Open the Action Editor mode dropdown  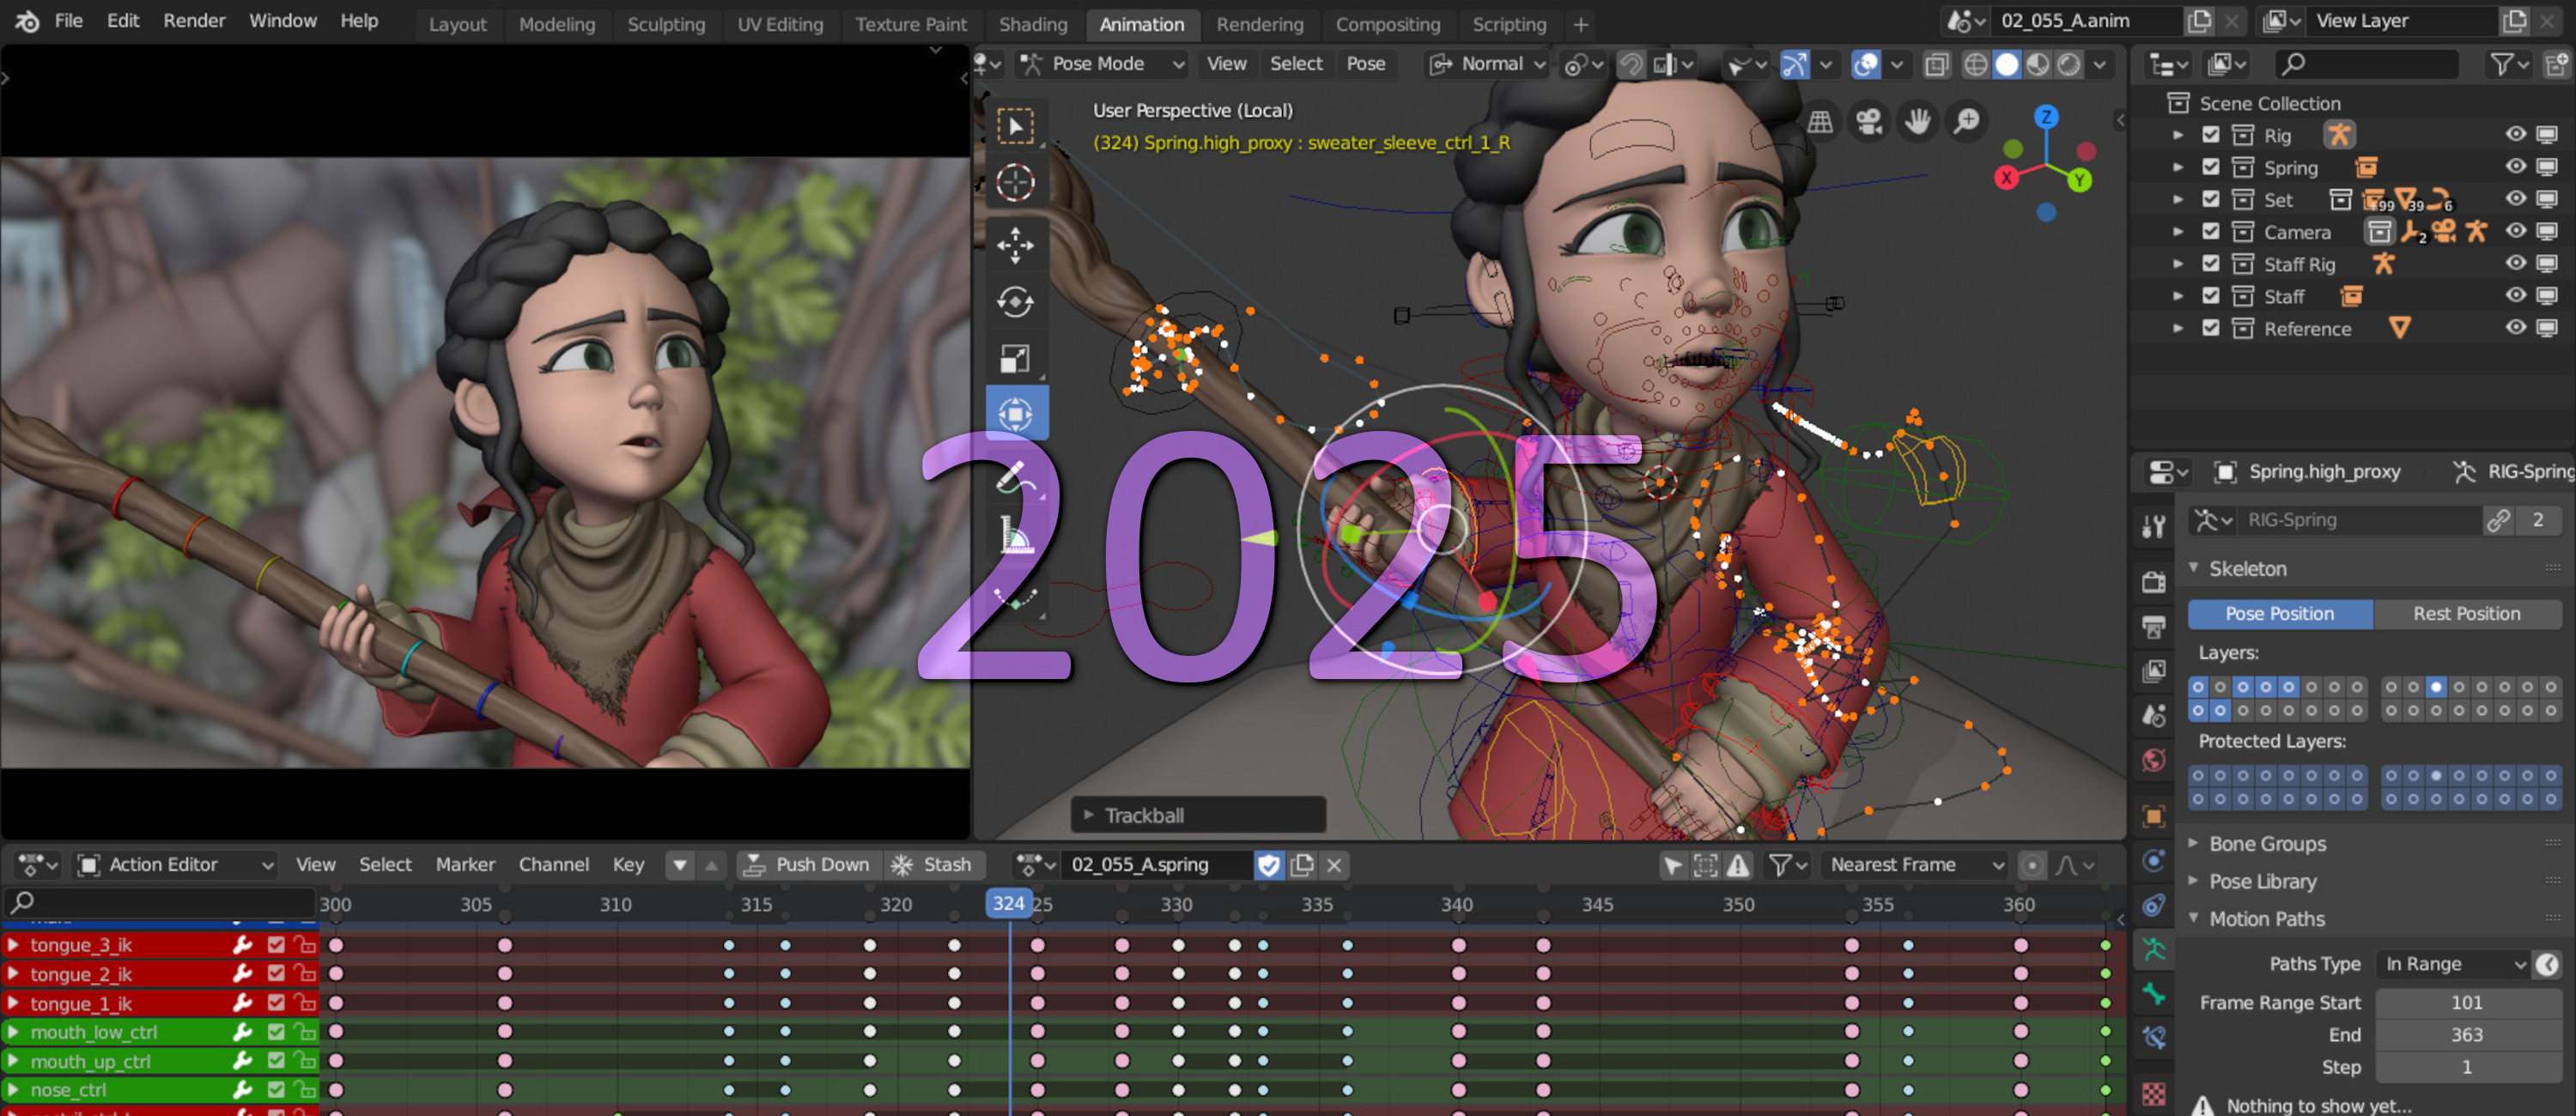click(x=175, y=865)
